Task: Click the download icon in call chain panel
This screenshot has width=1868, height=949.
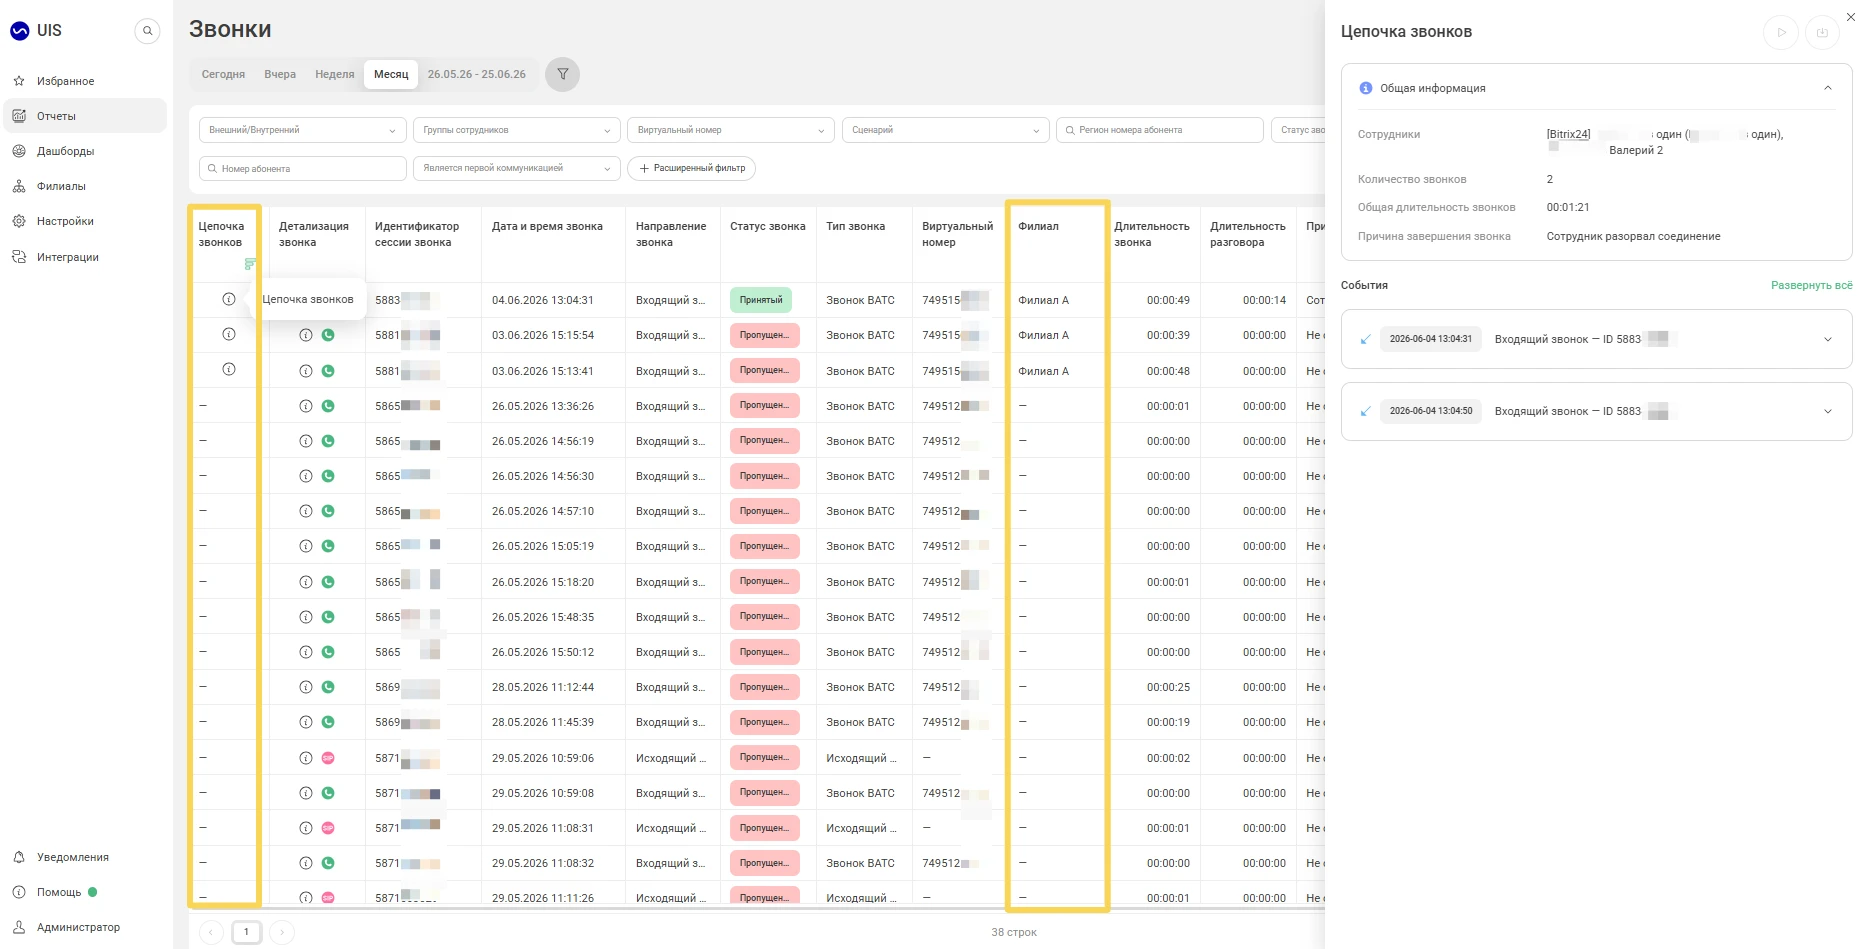Action: pyautogui.click(x=1822, y=32)
